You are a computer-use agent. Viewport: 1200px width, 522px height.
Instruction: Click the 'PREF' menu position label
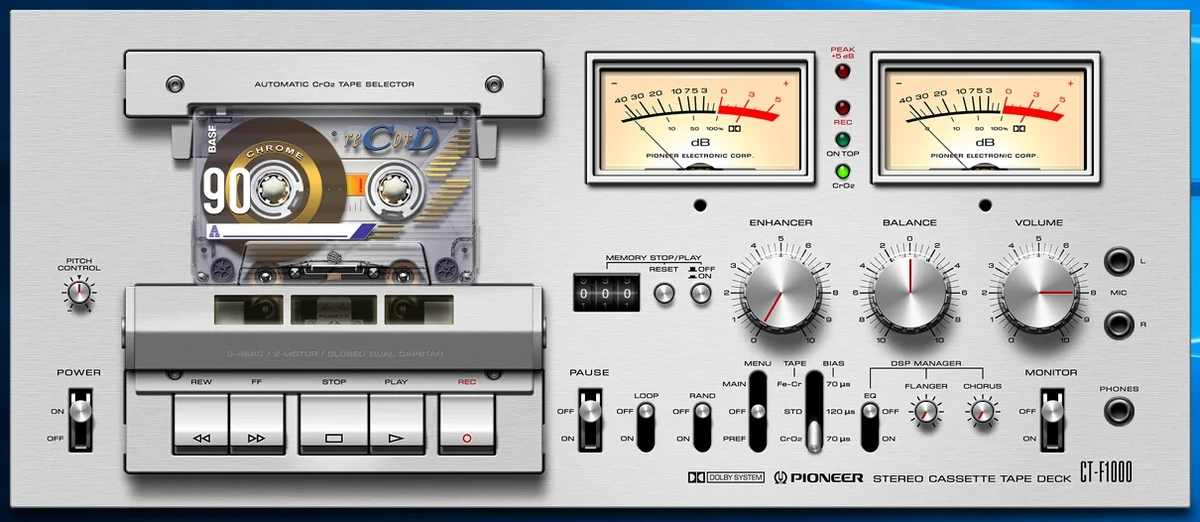[x=735, y=439]
